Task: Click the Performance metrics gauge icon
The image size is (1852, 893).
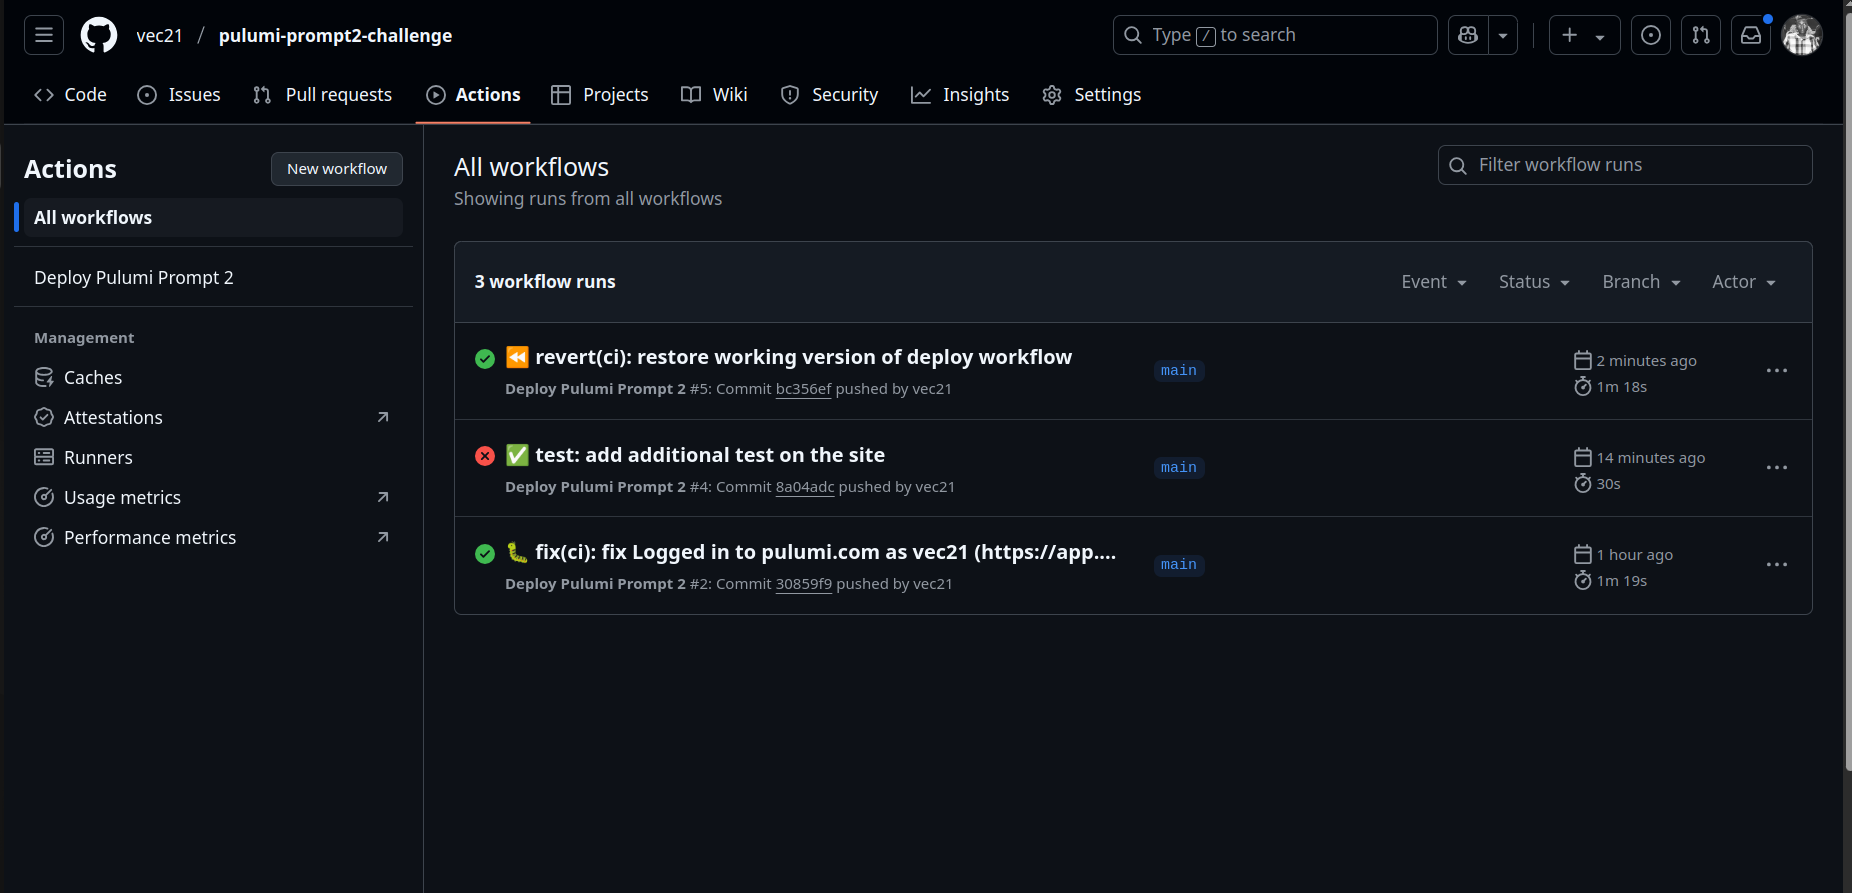Action: click(x=44, y=537)
